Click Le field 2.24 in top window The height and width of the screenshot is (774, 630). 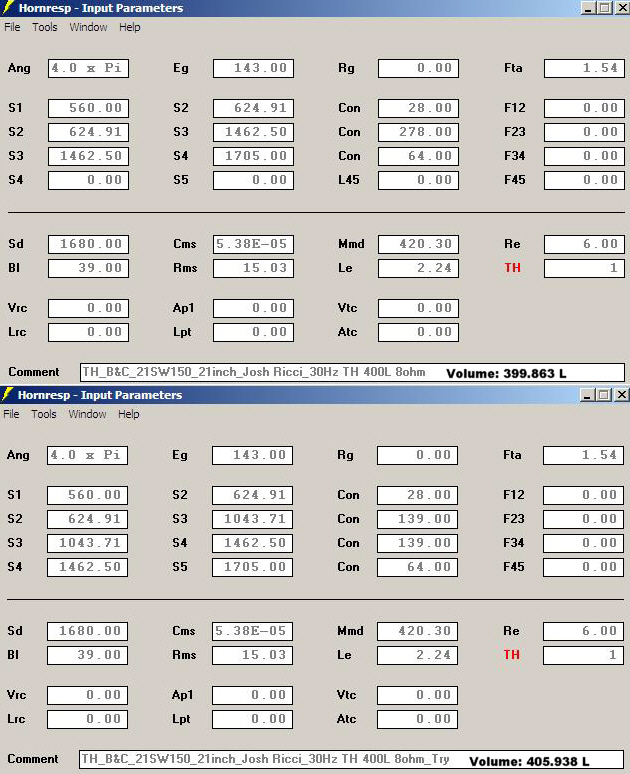click(418, 268)
